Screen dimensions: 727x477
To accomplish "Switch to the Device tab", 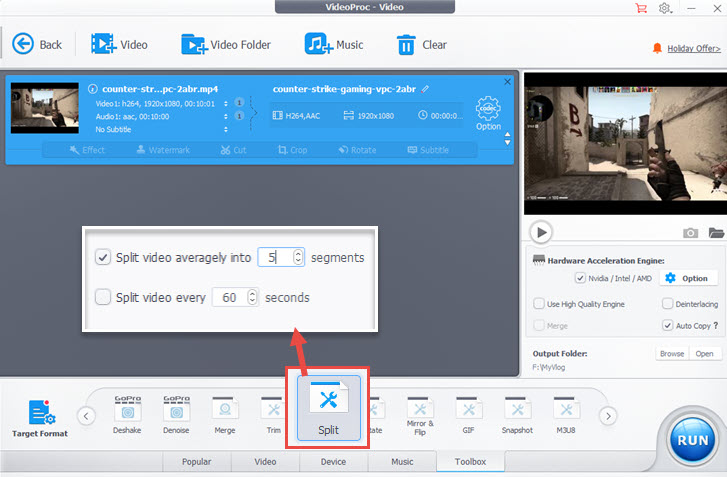I will (333, 462).
